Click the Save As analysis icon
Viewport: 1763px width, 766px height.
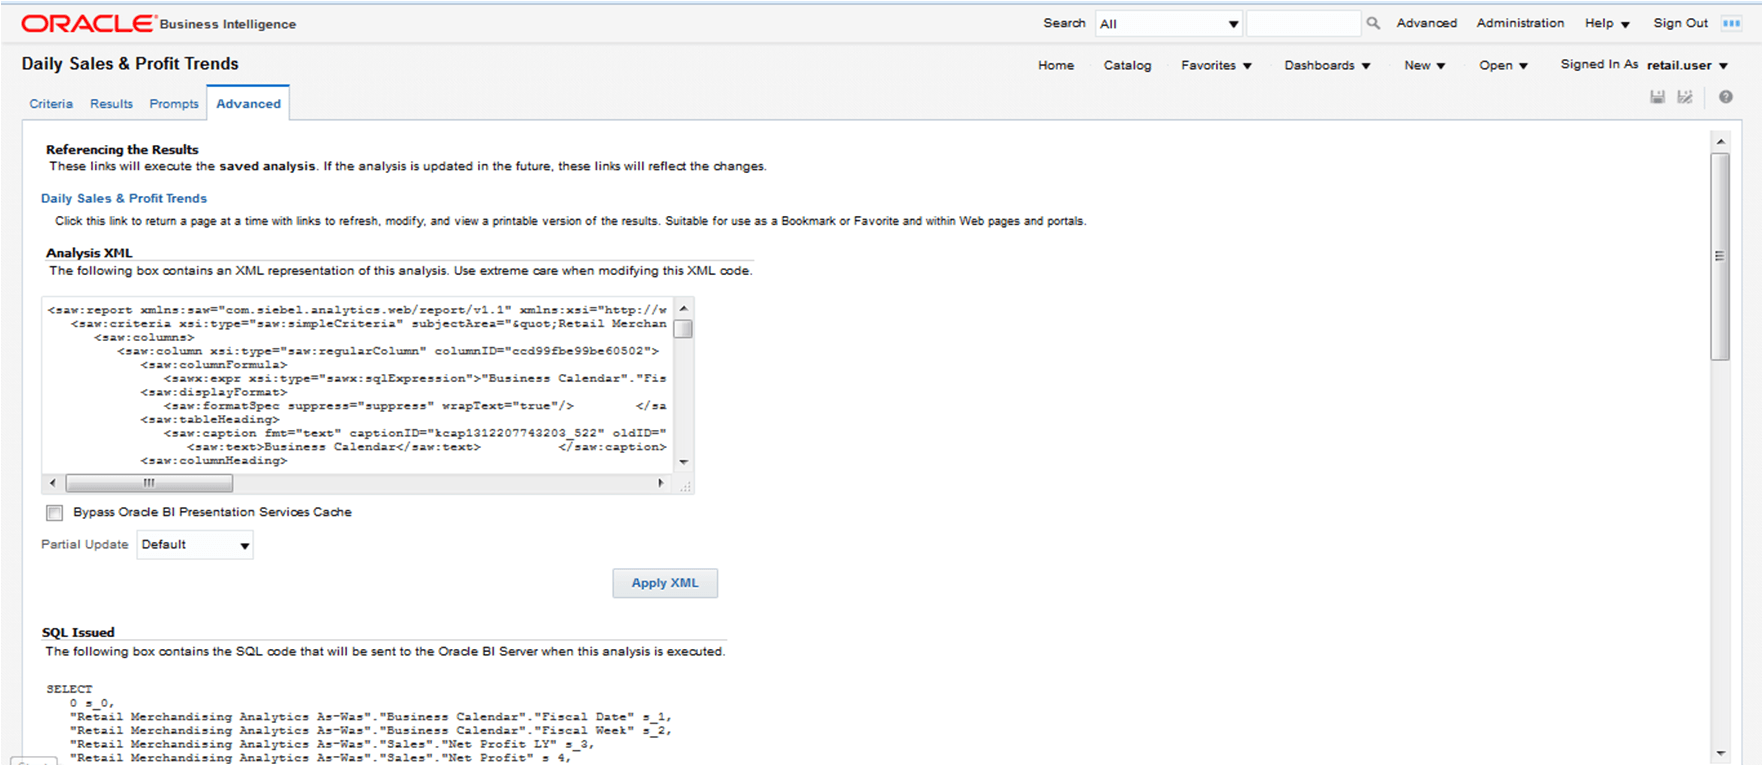click(x=1685, y=97)
